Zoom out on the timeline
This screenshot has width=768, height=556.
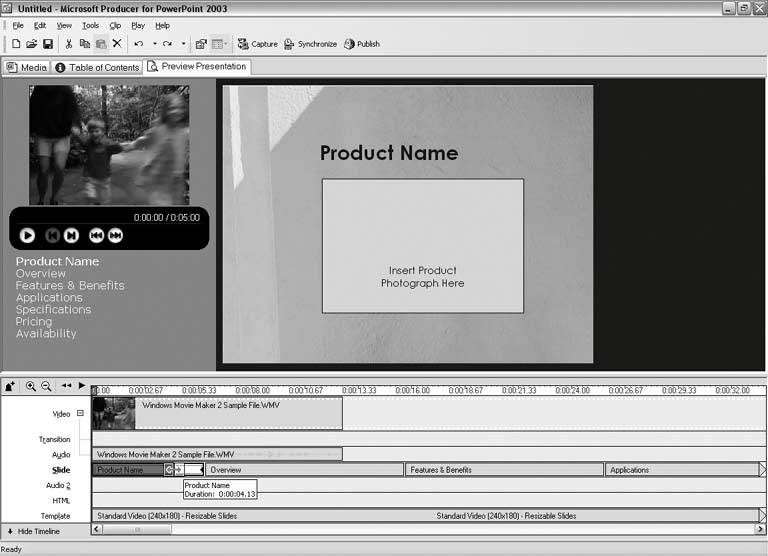[46, 386]
